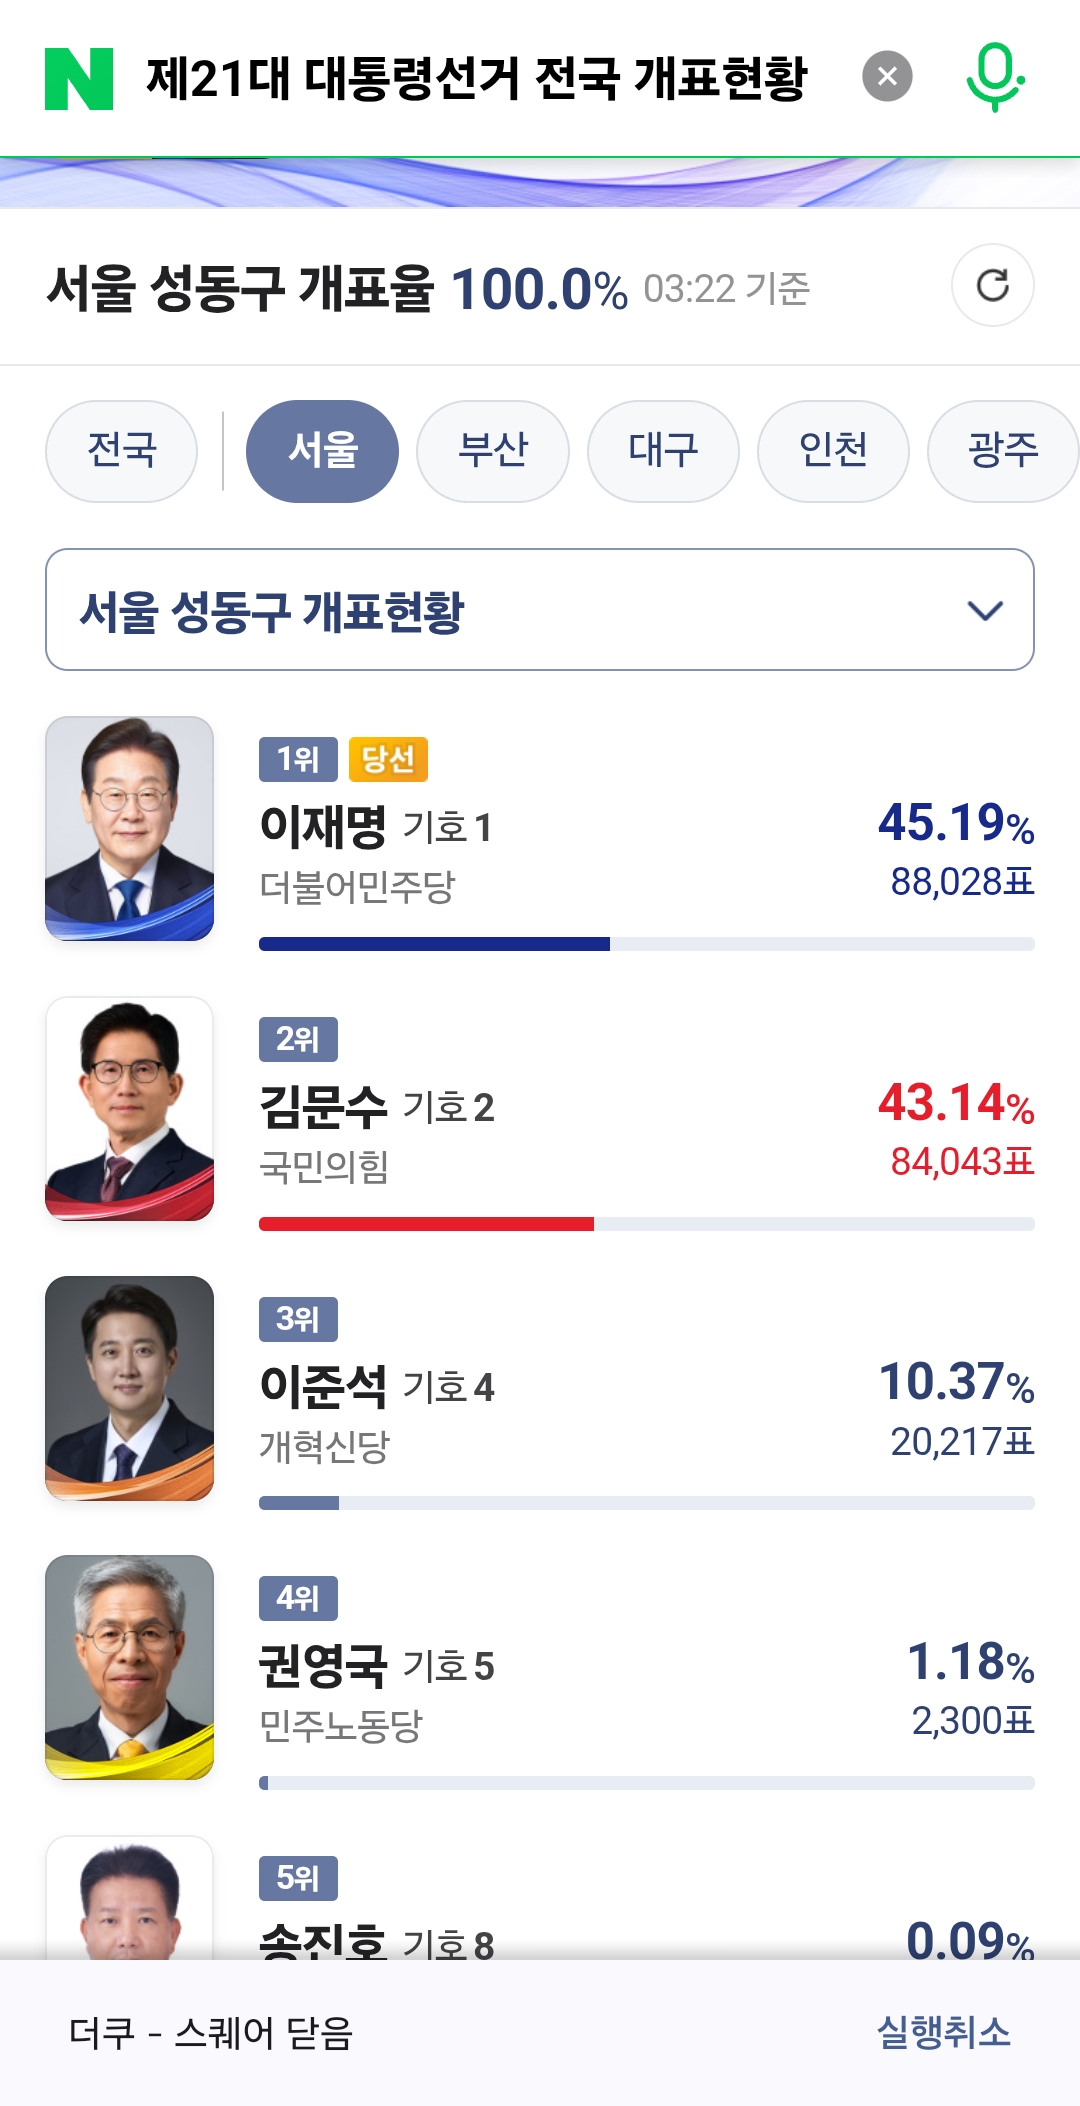Screen dimensions: 1080x2106
Task: Click the search query text field
Action: (476, 79)
